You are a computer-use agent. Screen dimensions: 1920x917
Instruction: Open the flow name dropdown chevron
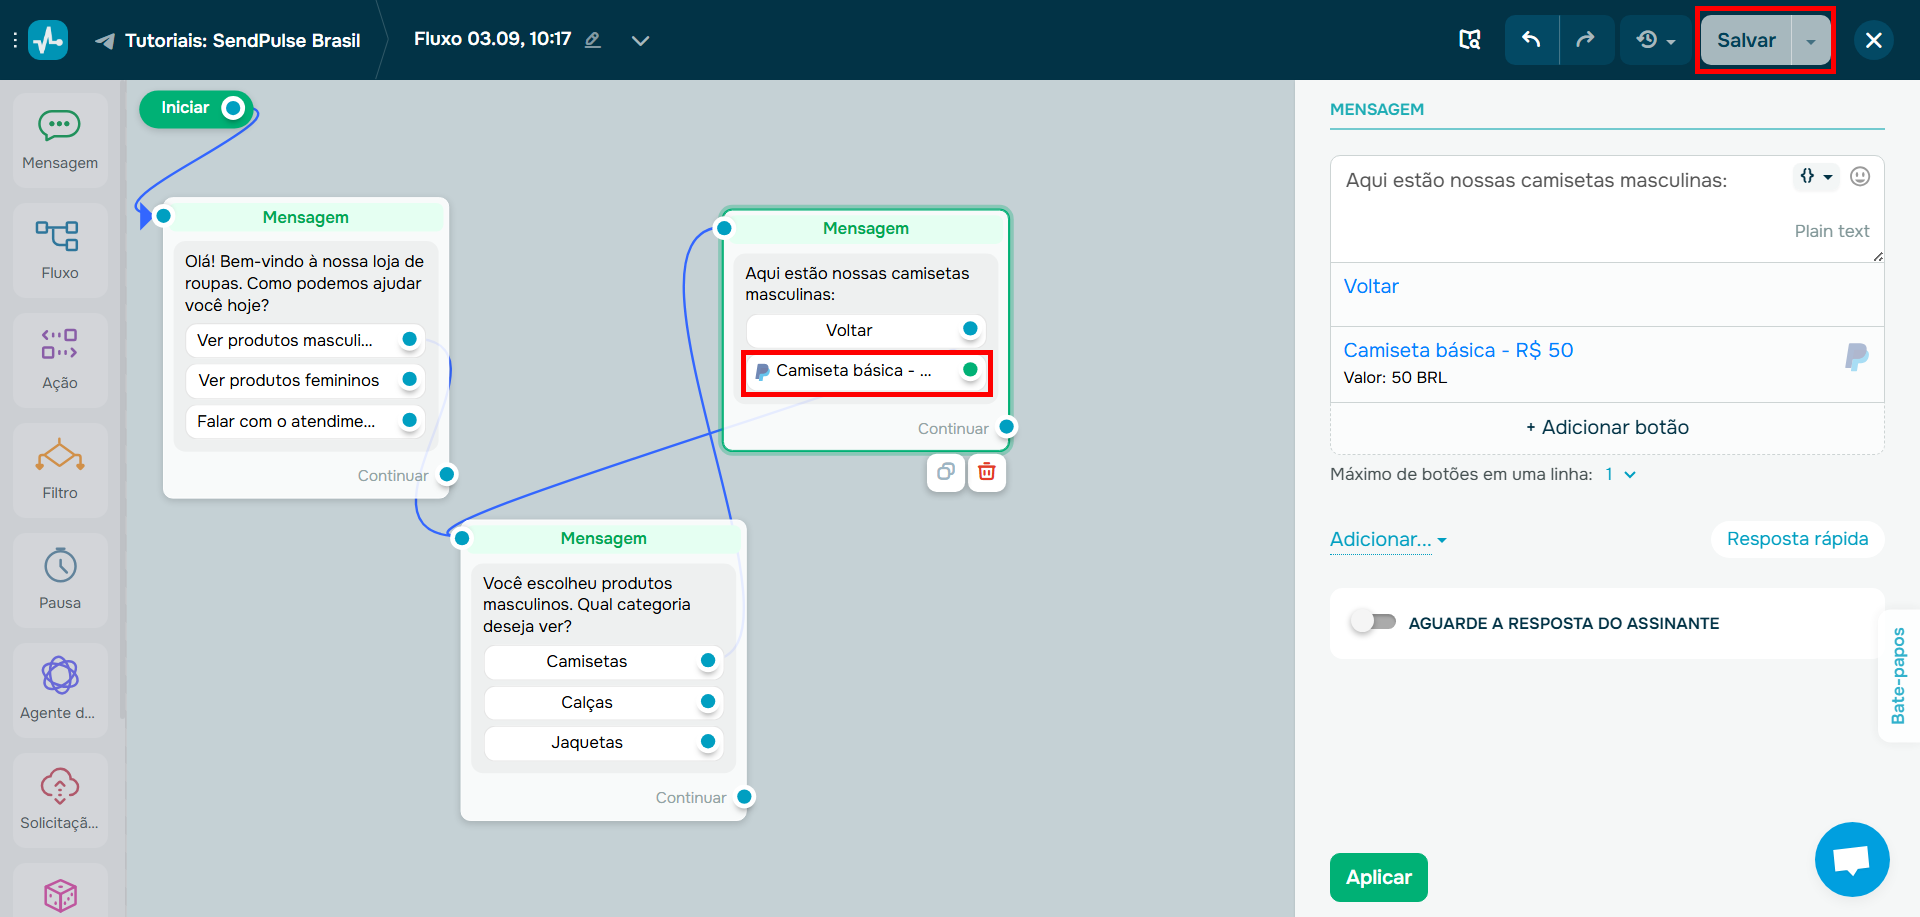(x=640, y=41)
